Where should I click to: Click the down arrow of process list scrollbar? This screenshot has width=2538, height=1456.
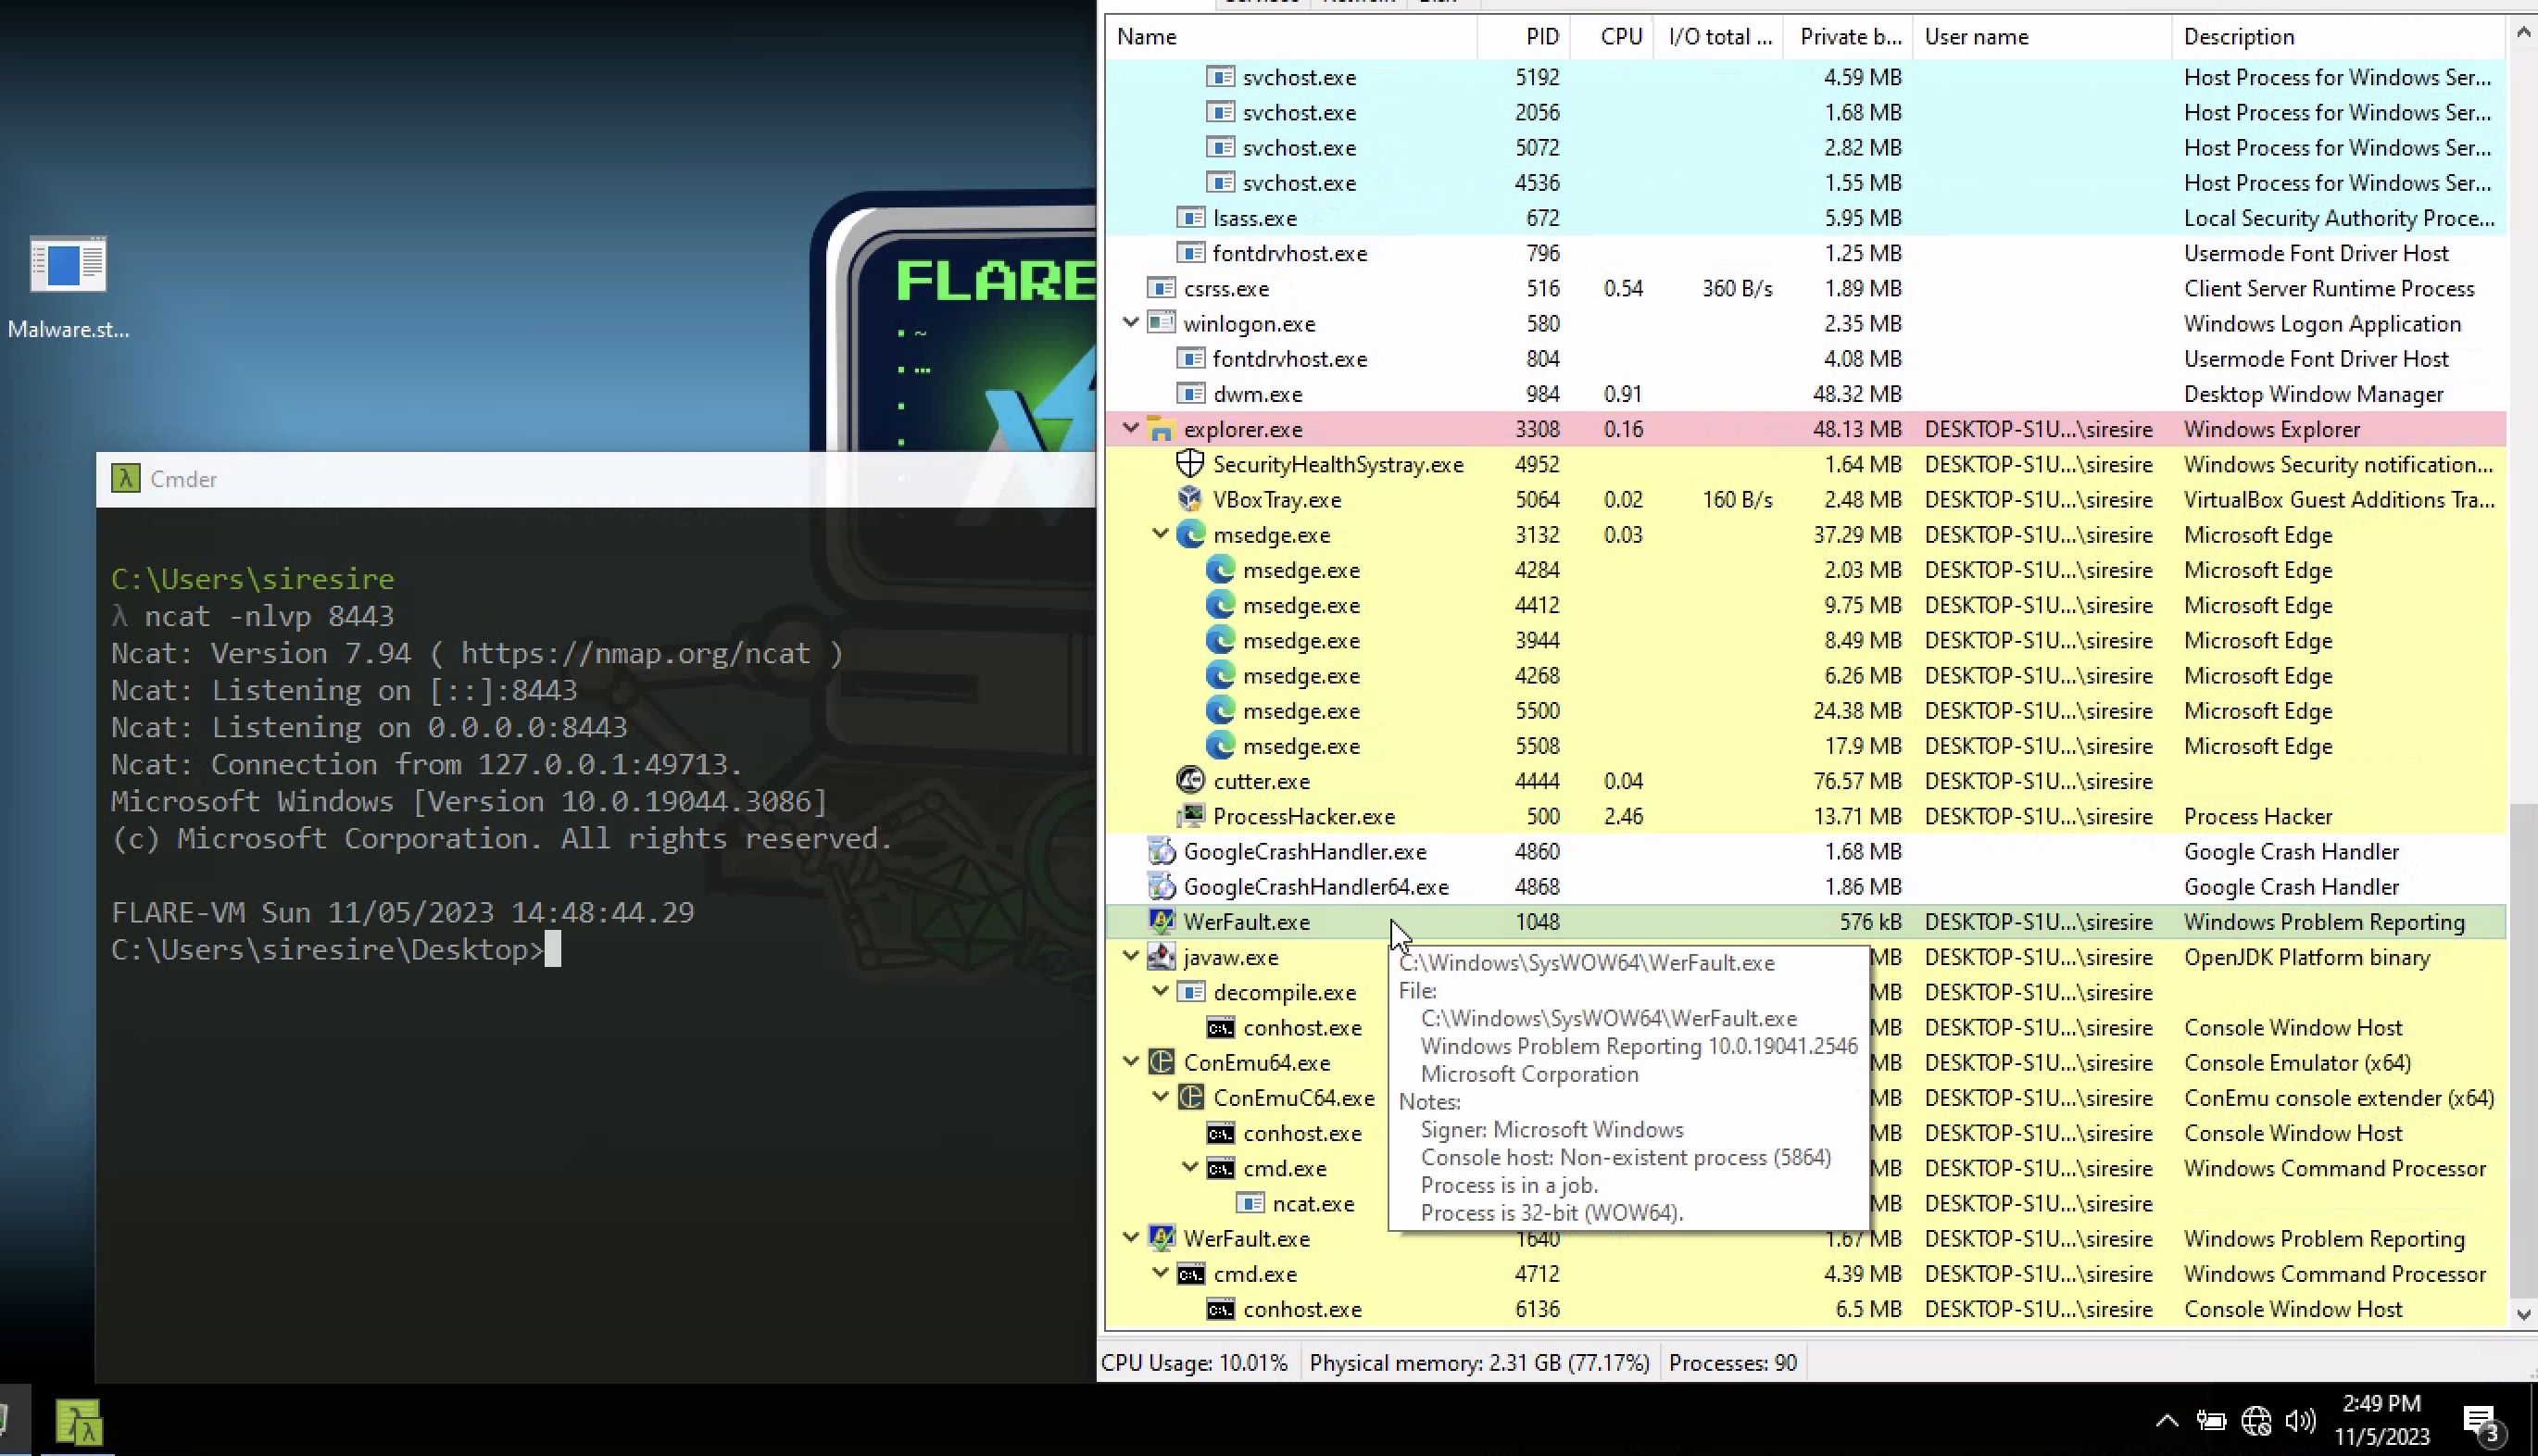pyautogui.click(x=2522, y=1315)
